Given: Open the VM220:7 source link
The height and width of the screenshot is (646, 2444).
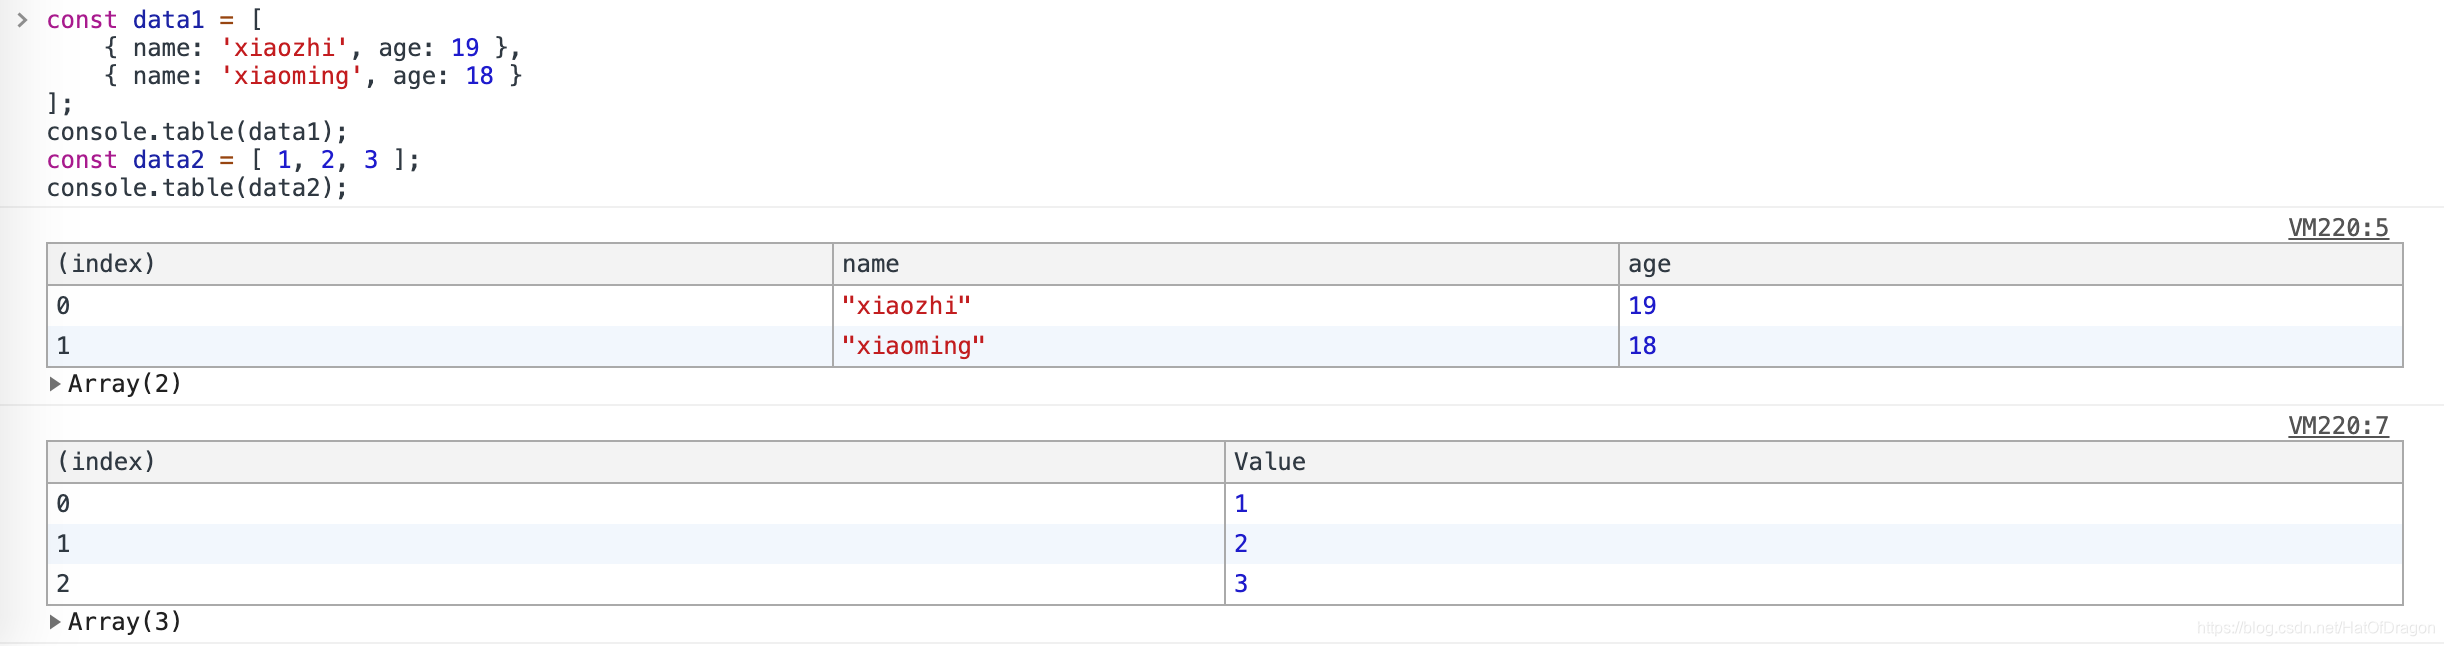Looking at the screenshot, I should point(2338,426).
